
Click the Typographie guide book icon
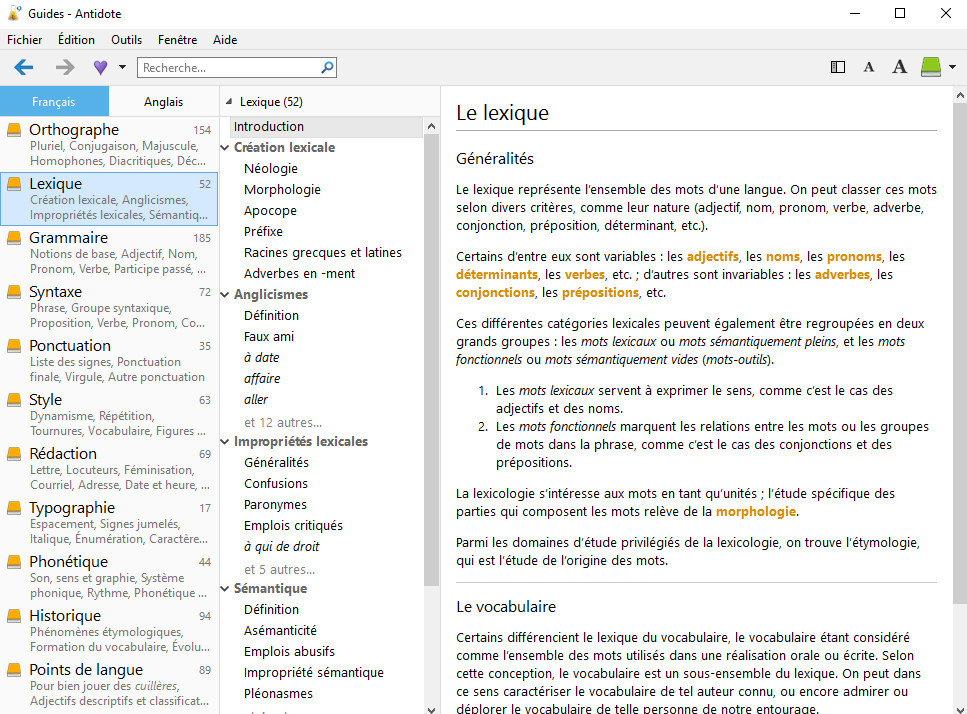[x=14, y=507]
